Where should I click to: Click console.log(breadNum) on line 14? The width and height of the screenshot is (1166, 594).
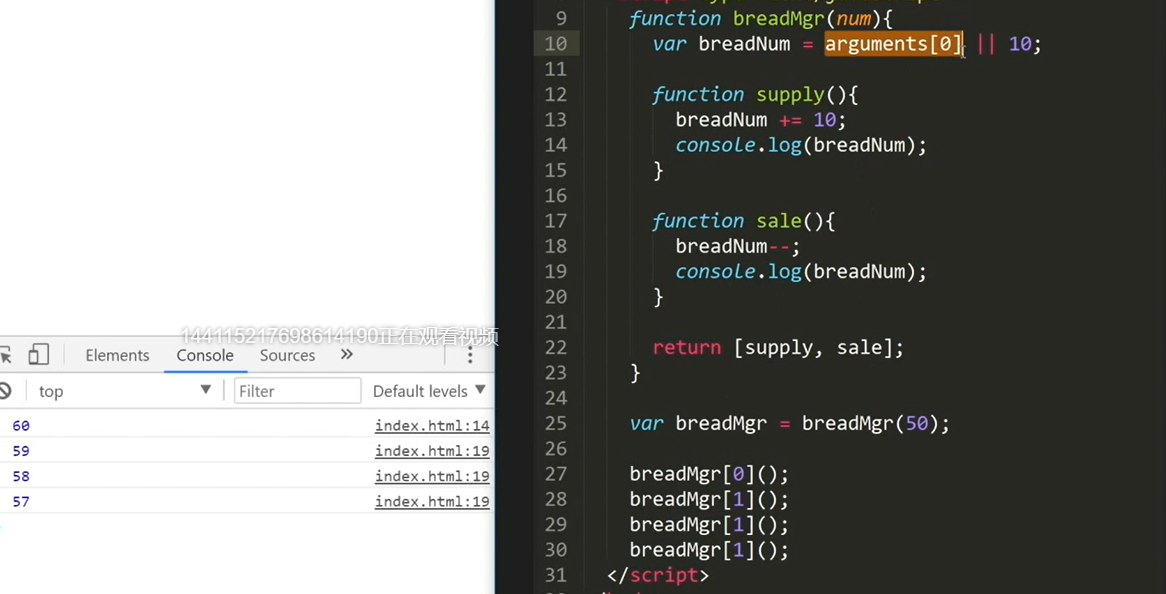pos(801,145)
